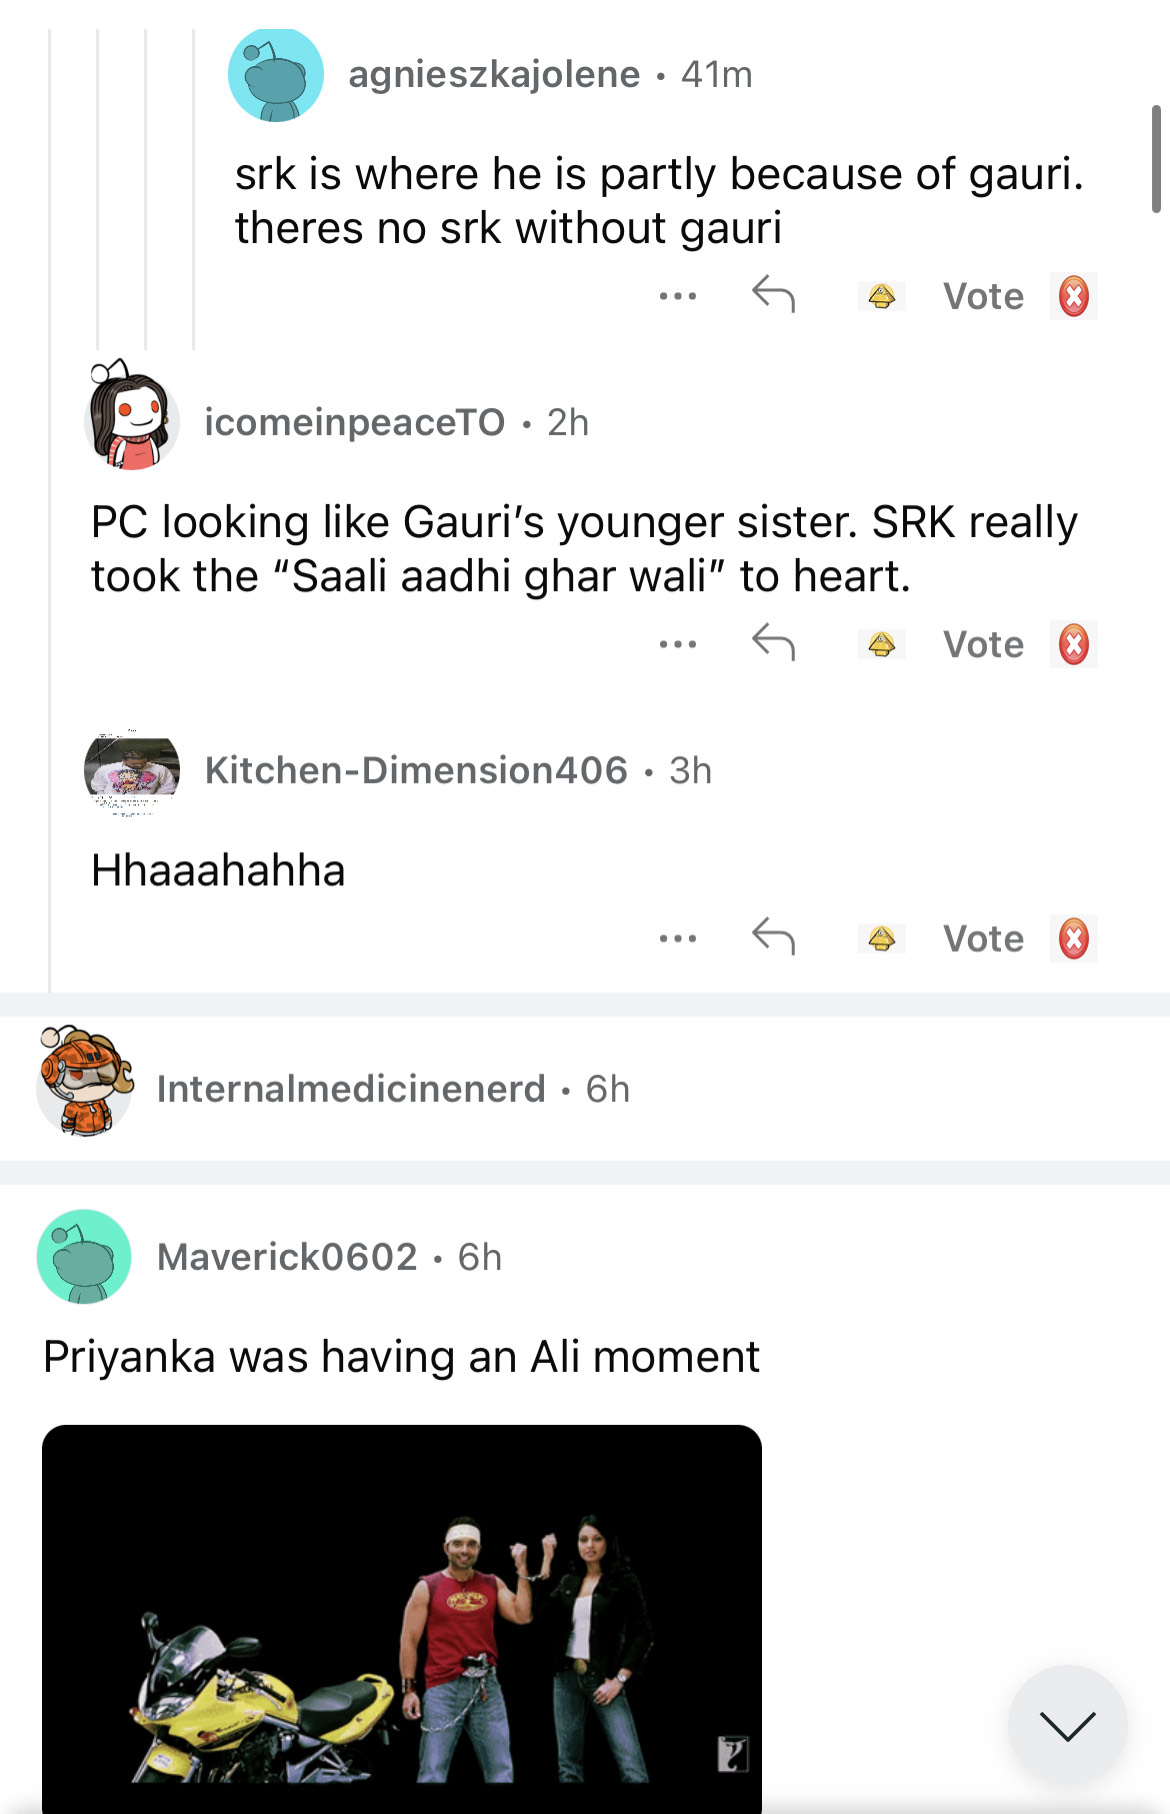
Task: Tap the jump-to-next-comment chevron button
Action: 1067,1725
